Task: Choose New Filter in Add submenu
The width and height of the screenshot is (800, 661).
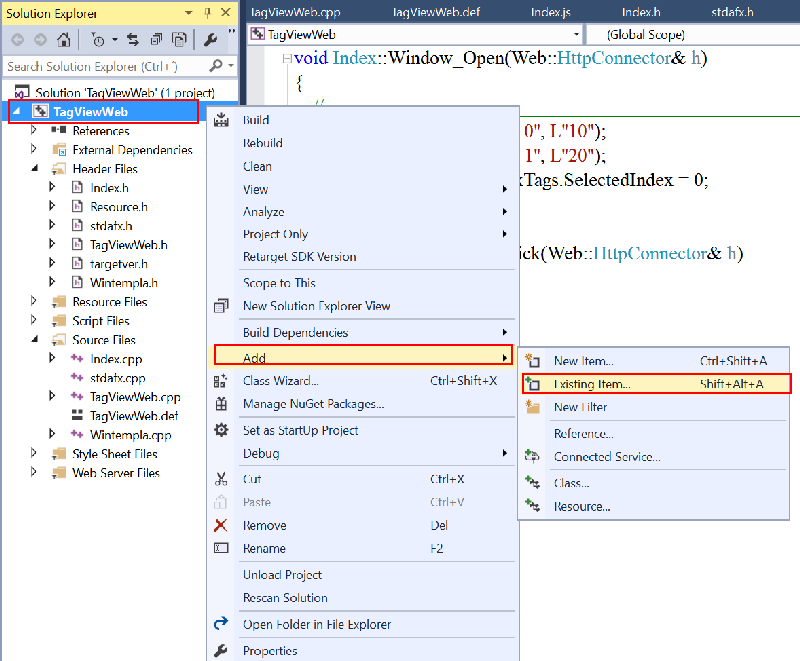Action: [x=655, y=407]
